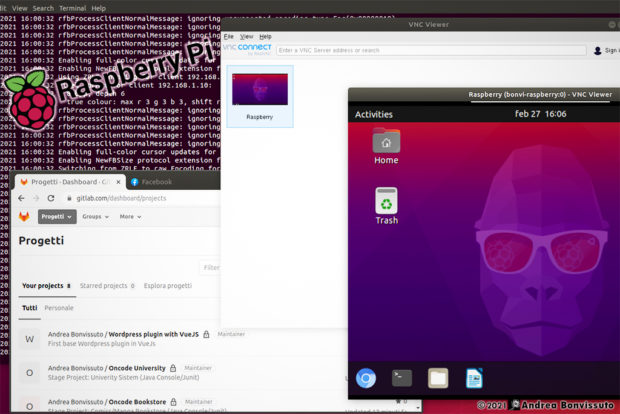
Task: Click the lock icon next to Wordpress plugin with VueJS
Action: click(206, 334)
